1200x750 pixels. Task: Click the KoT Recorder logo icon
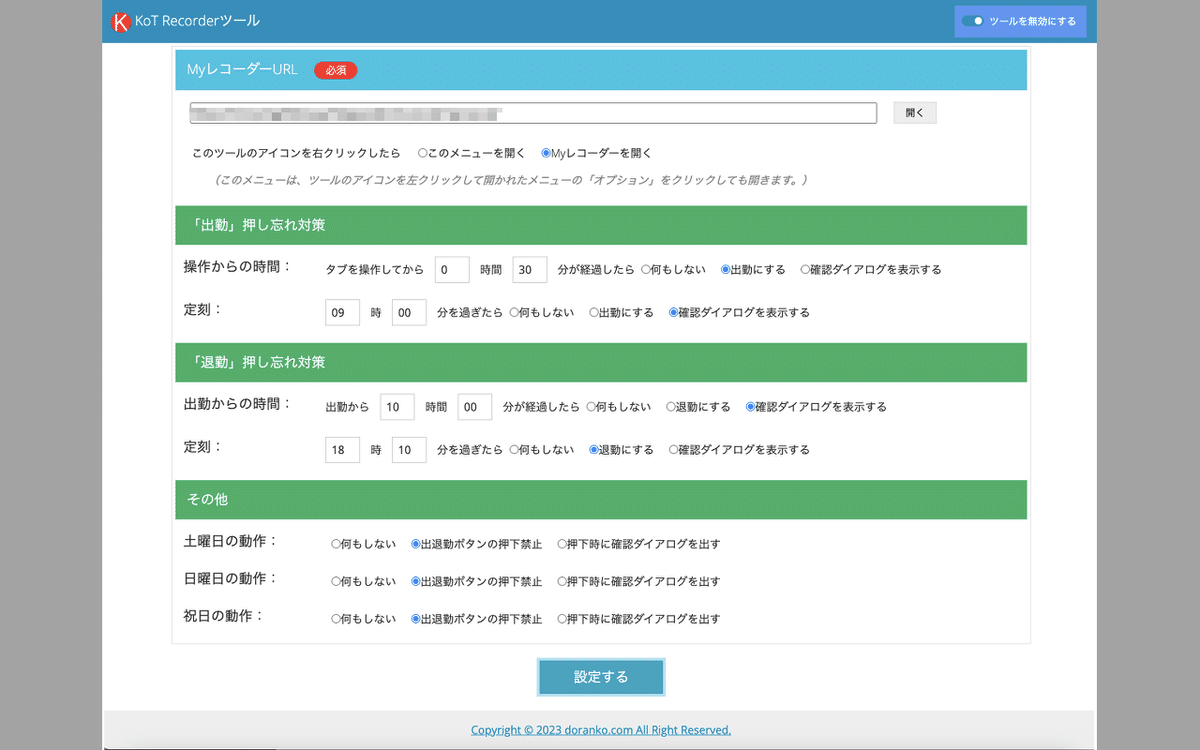(x=121, y=21)
